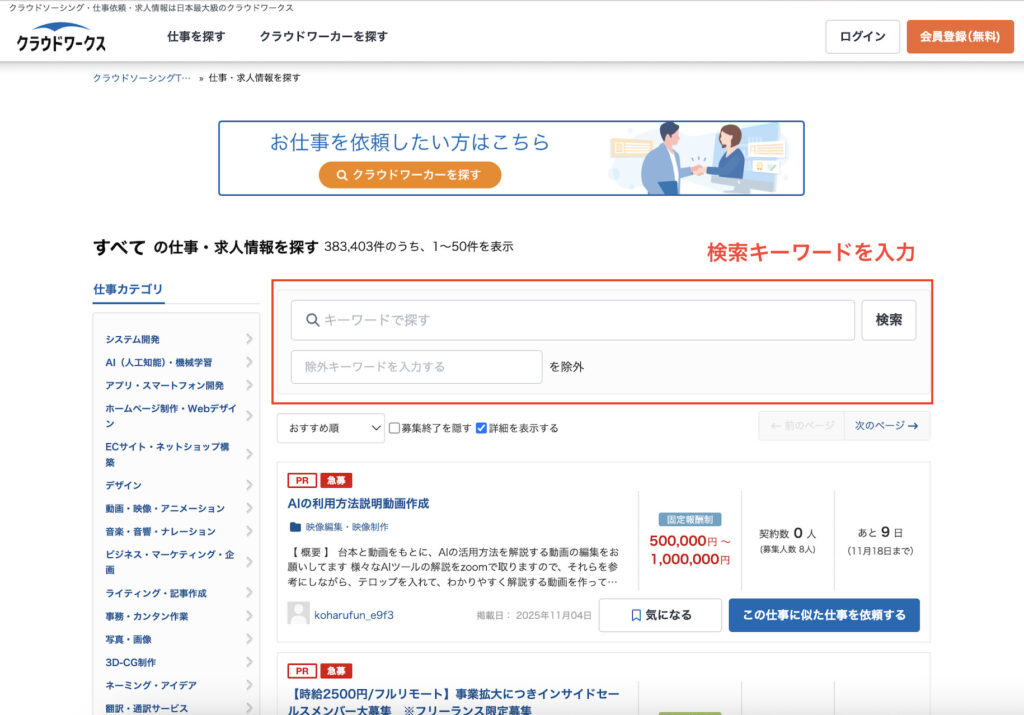This screenshot has height=715, width=1024.
Task: Click the red PR badge on first job
Action: pyautogui.click(x=301, y=481)
